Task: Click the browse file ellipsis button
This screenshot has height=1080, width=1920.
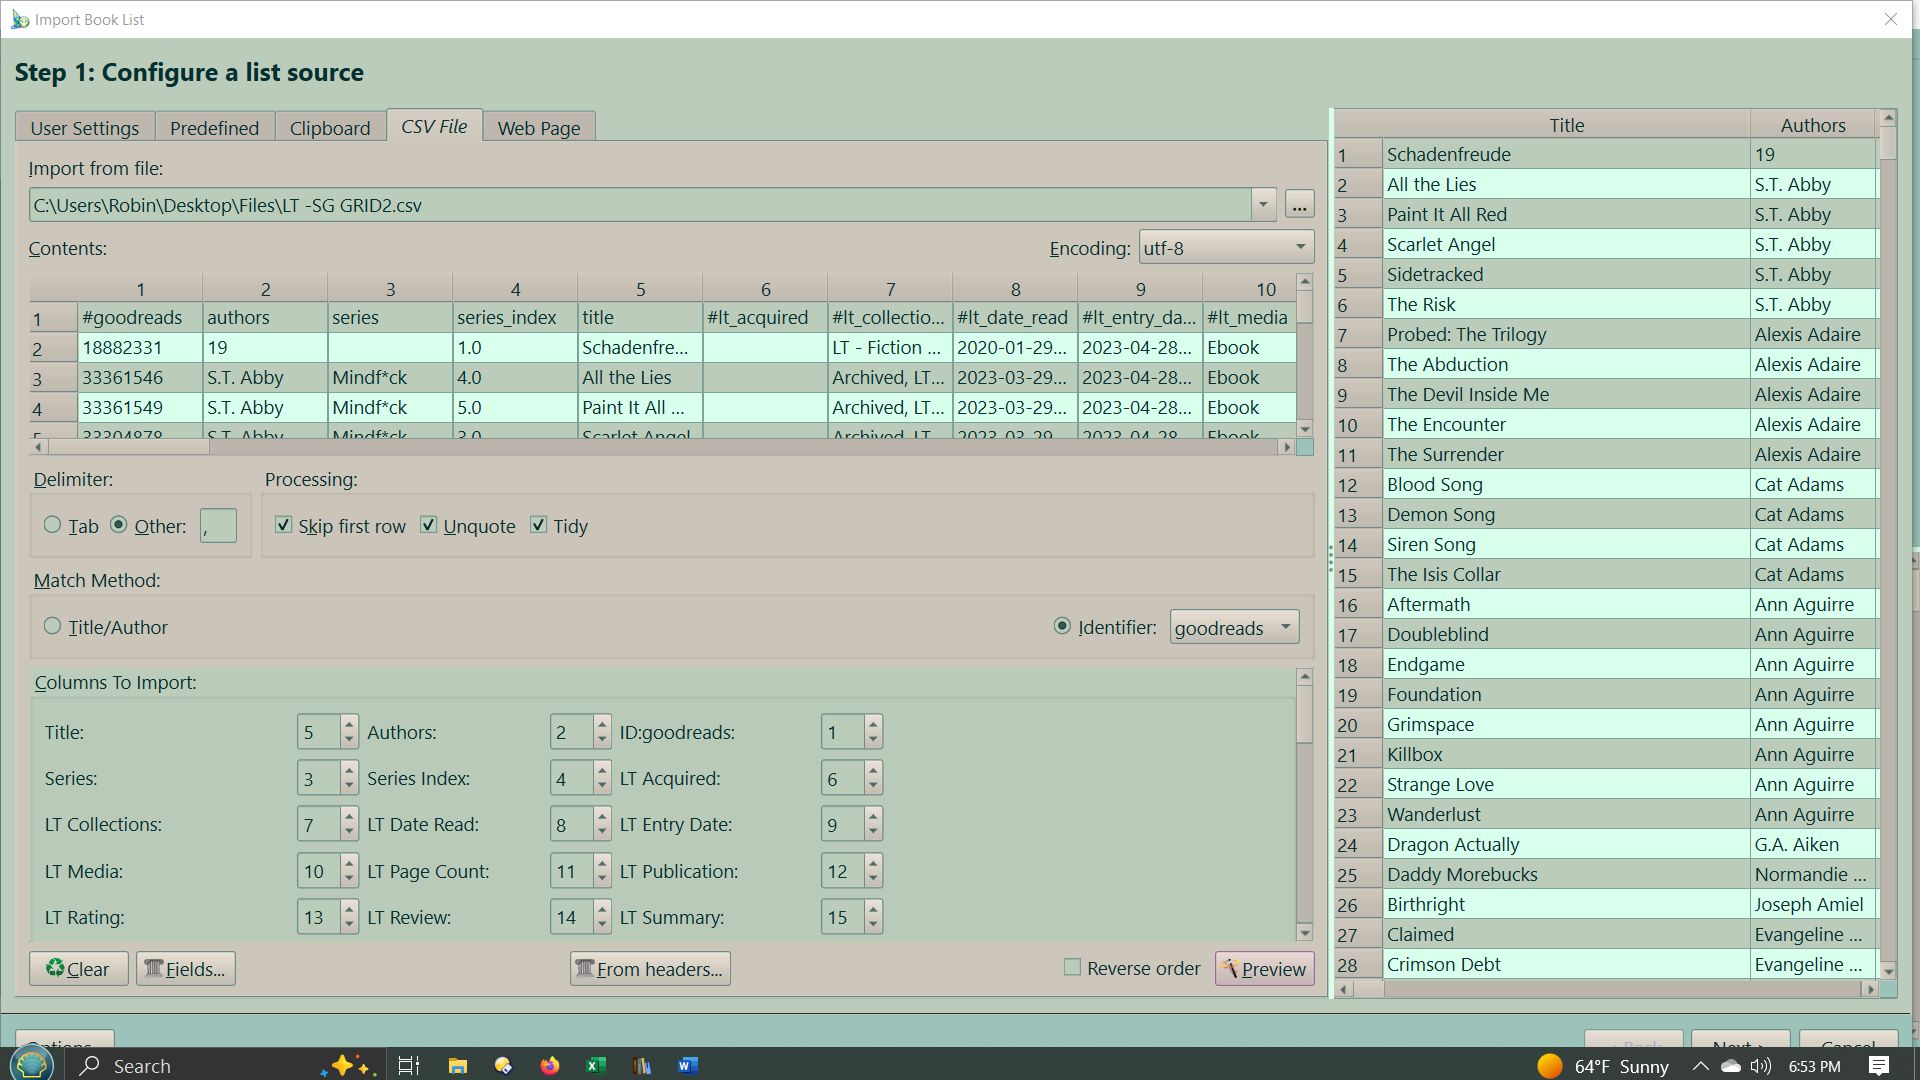Action: (x=1298, y=205)
